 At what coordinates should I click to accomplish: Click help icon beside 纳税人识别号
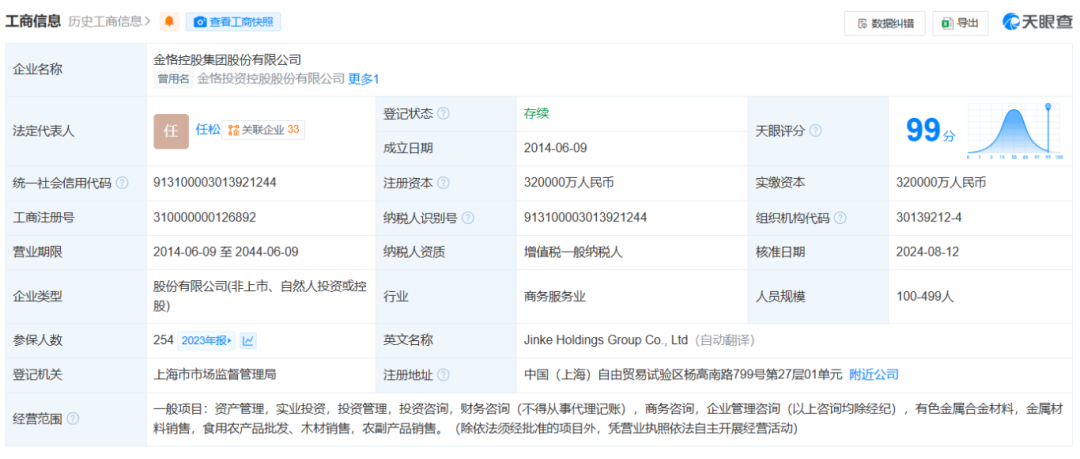point(468,218)
